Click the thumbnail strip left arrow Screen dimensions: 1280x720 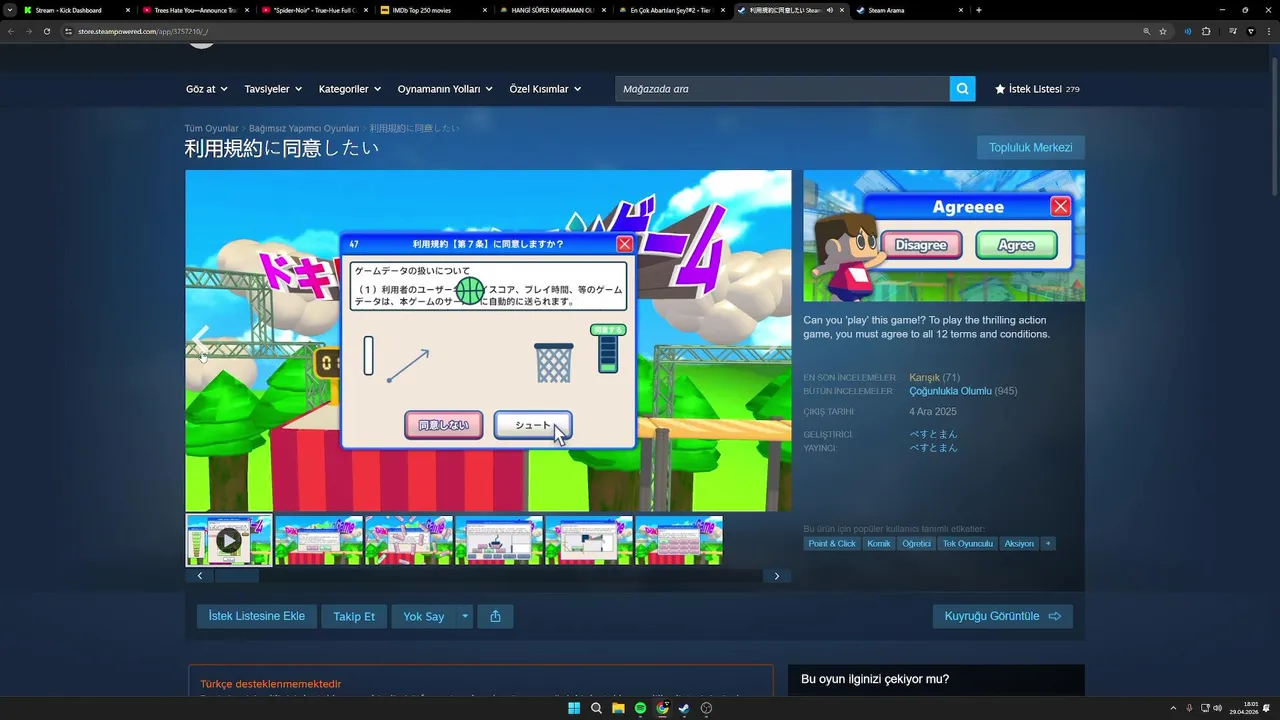[x=200, y=576]
